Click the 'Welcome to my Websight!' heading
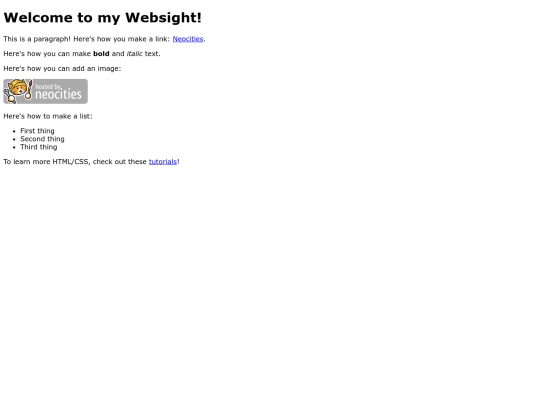The image size is (540, 405). click(x=102, y=18)
